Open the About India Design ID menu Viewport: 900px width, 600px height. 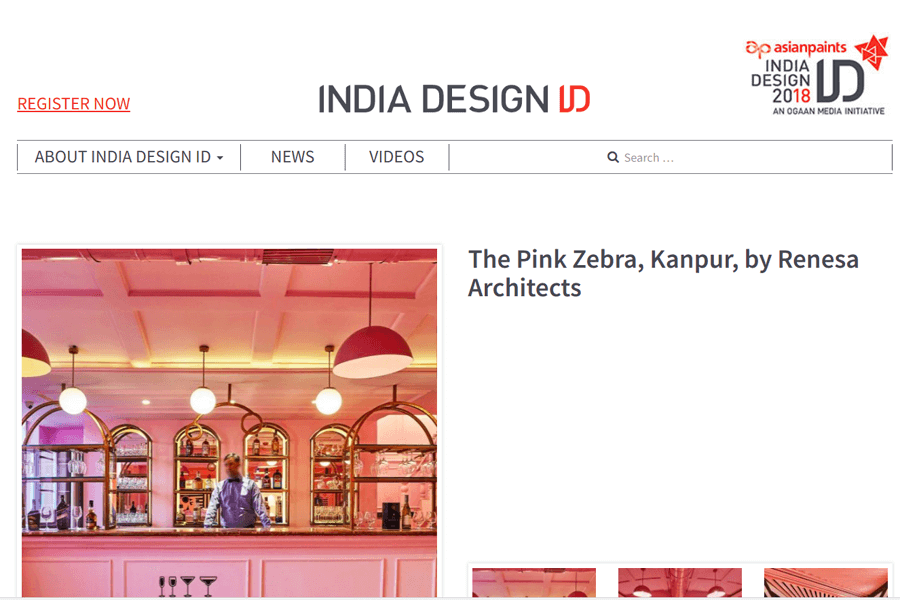[129, 157]
